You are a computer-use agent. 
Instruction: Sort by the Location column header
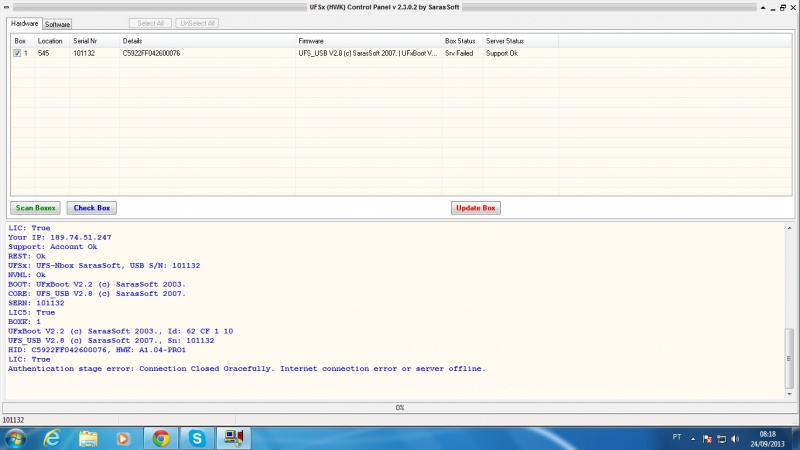(52, 41)
